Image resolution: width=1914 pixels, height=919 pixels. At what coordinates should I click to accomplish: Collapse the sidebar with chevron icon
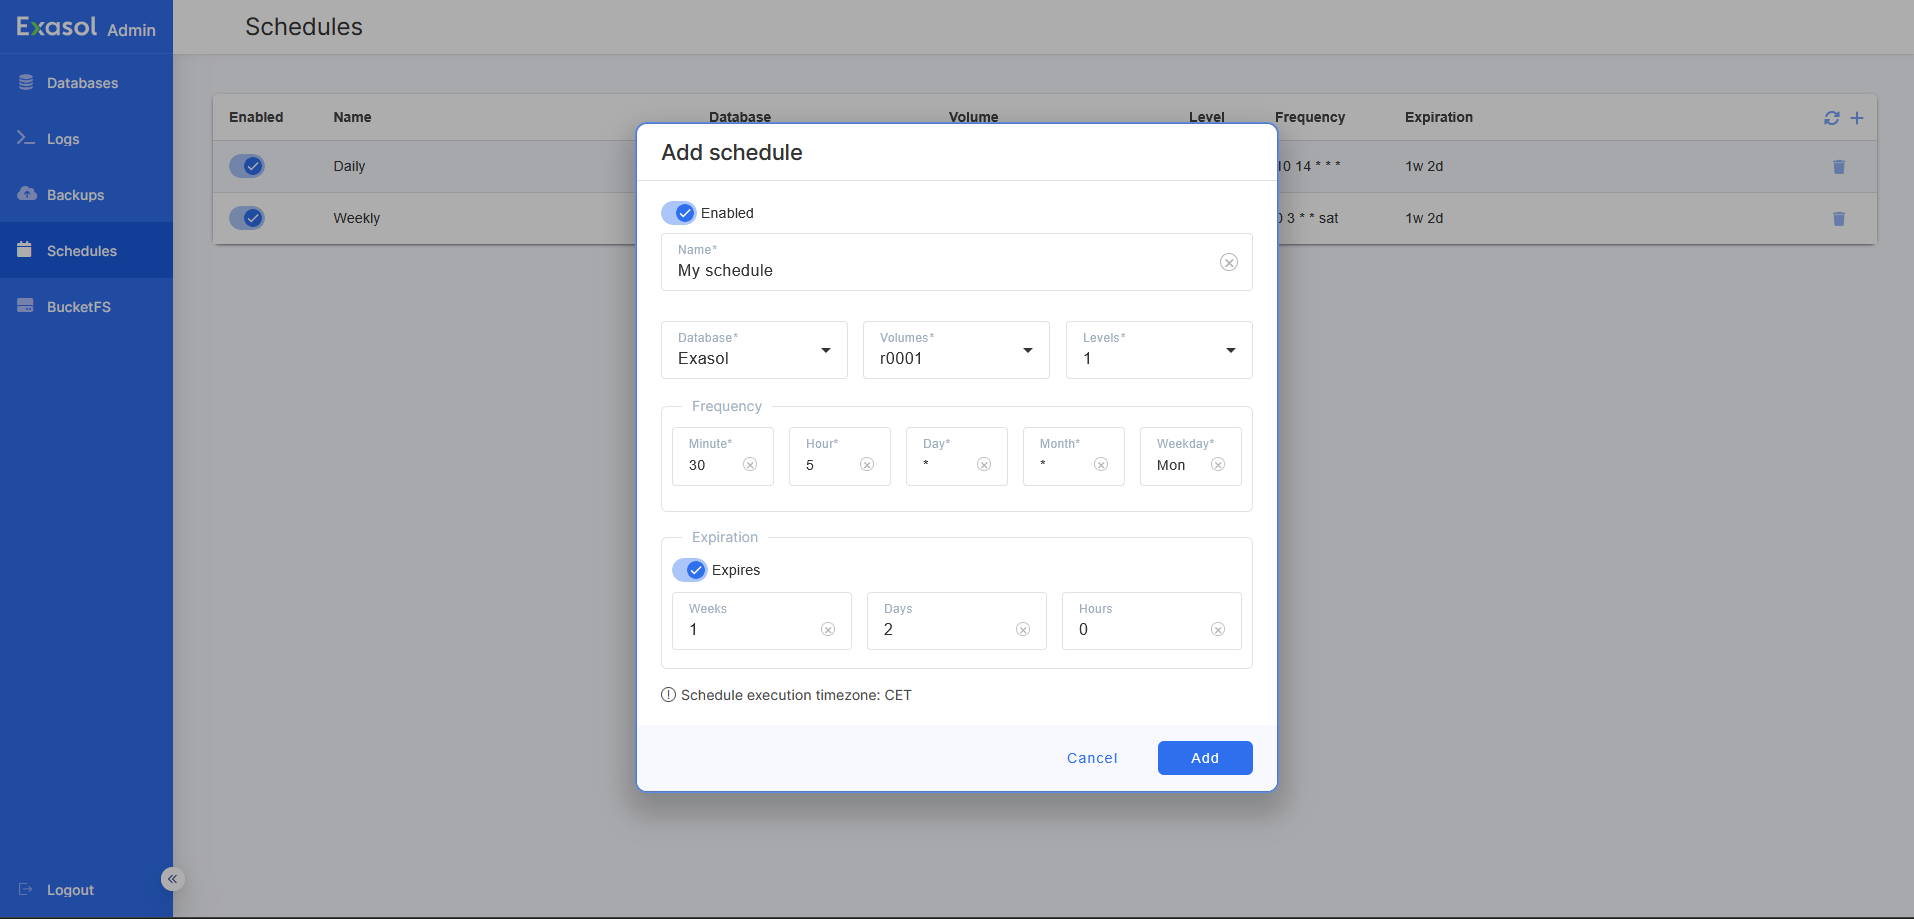tap(173, 879)
